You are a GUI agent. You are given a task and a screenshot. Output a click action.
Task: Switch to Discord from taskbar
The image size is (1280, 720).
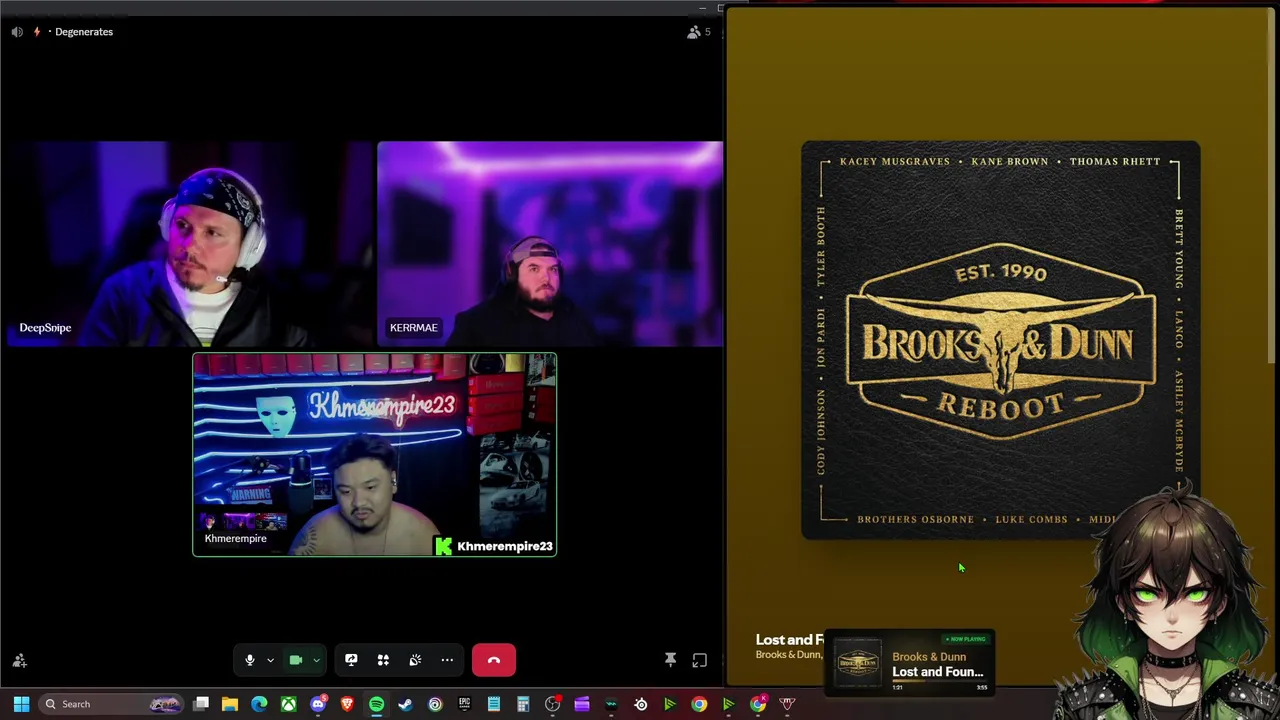pyautogui.click(x=318, y=704)
